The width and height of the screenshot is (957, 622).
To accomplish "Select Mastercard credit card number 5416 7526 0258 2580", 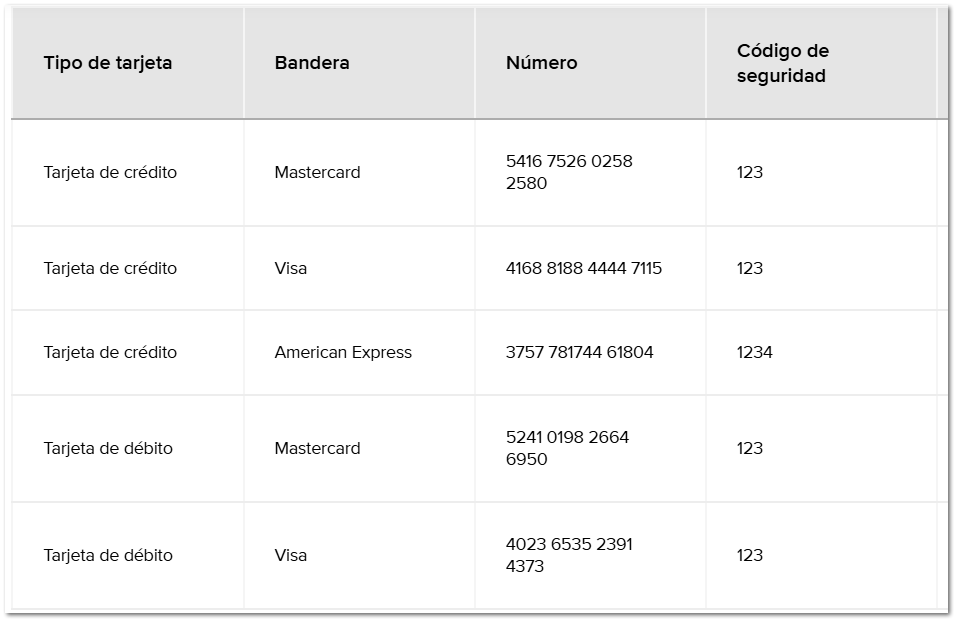I will 569,172.
